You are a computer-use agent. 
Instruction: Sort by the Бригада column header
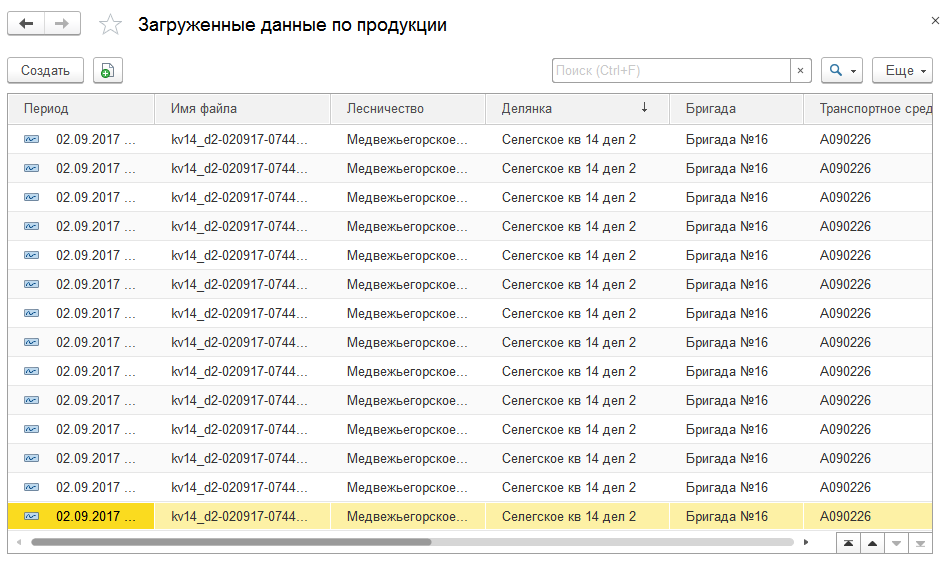point(736,109)
